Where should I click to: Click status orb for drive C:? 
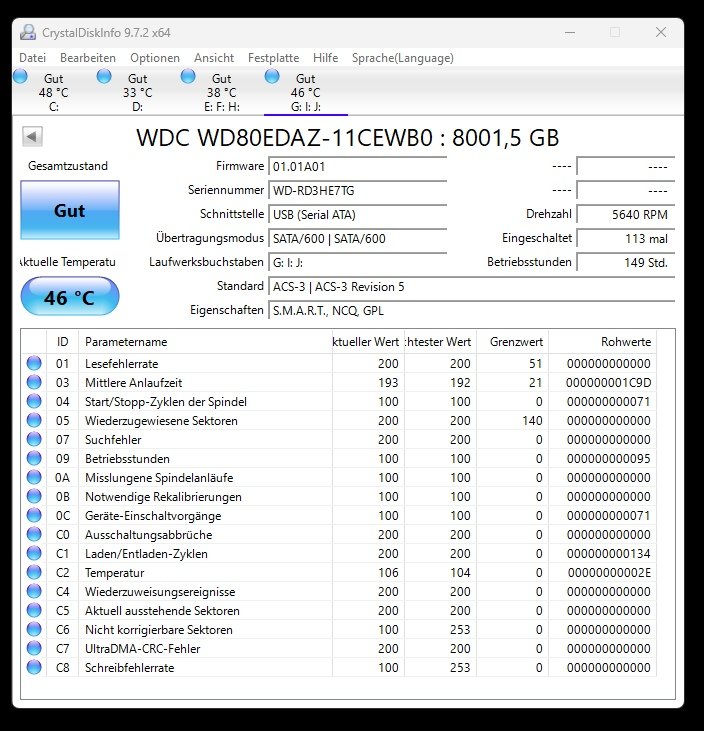tap(20, 76)
